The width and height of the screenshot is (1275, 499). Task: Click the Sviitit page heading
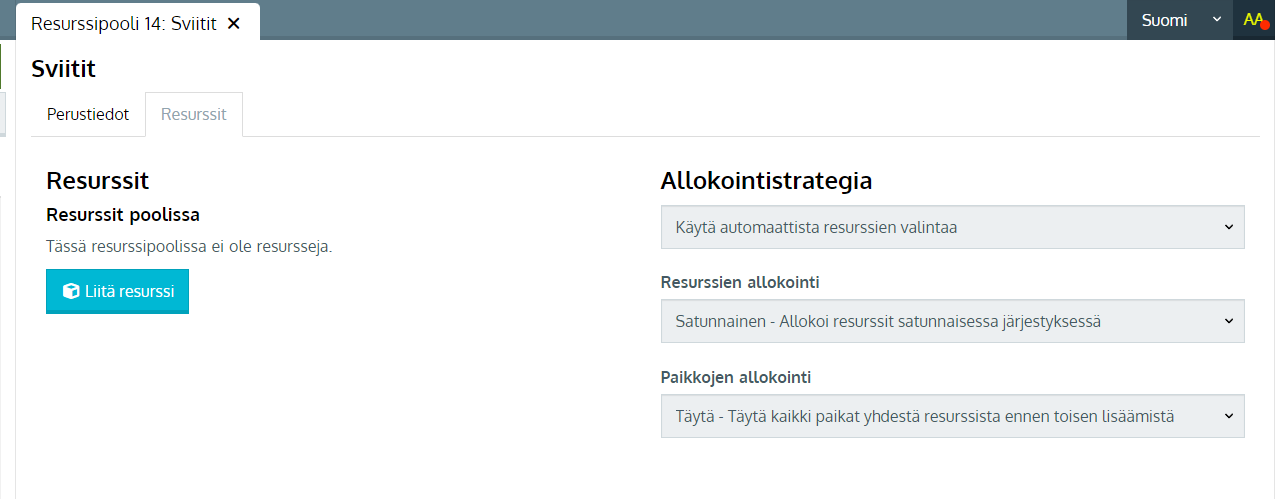tap(64, 69)
